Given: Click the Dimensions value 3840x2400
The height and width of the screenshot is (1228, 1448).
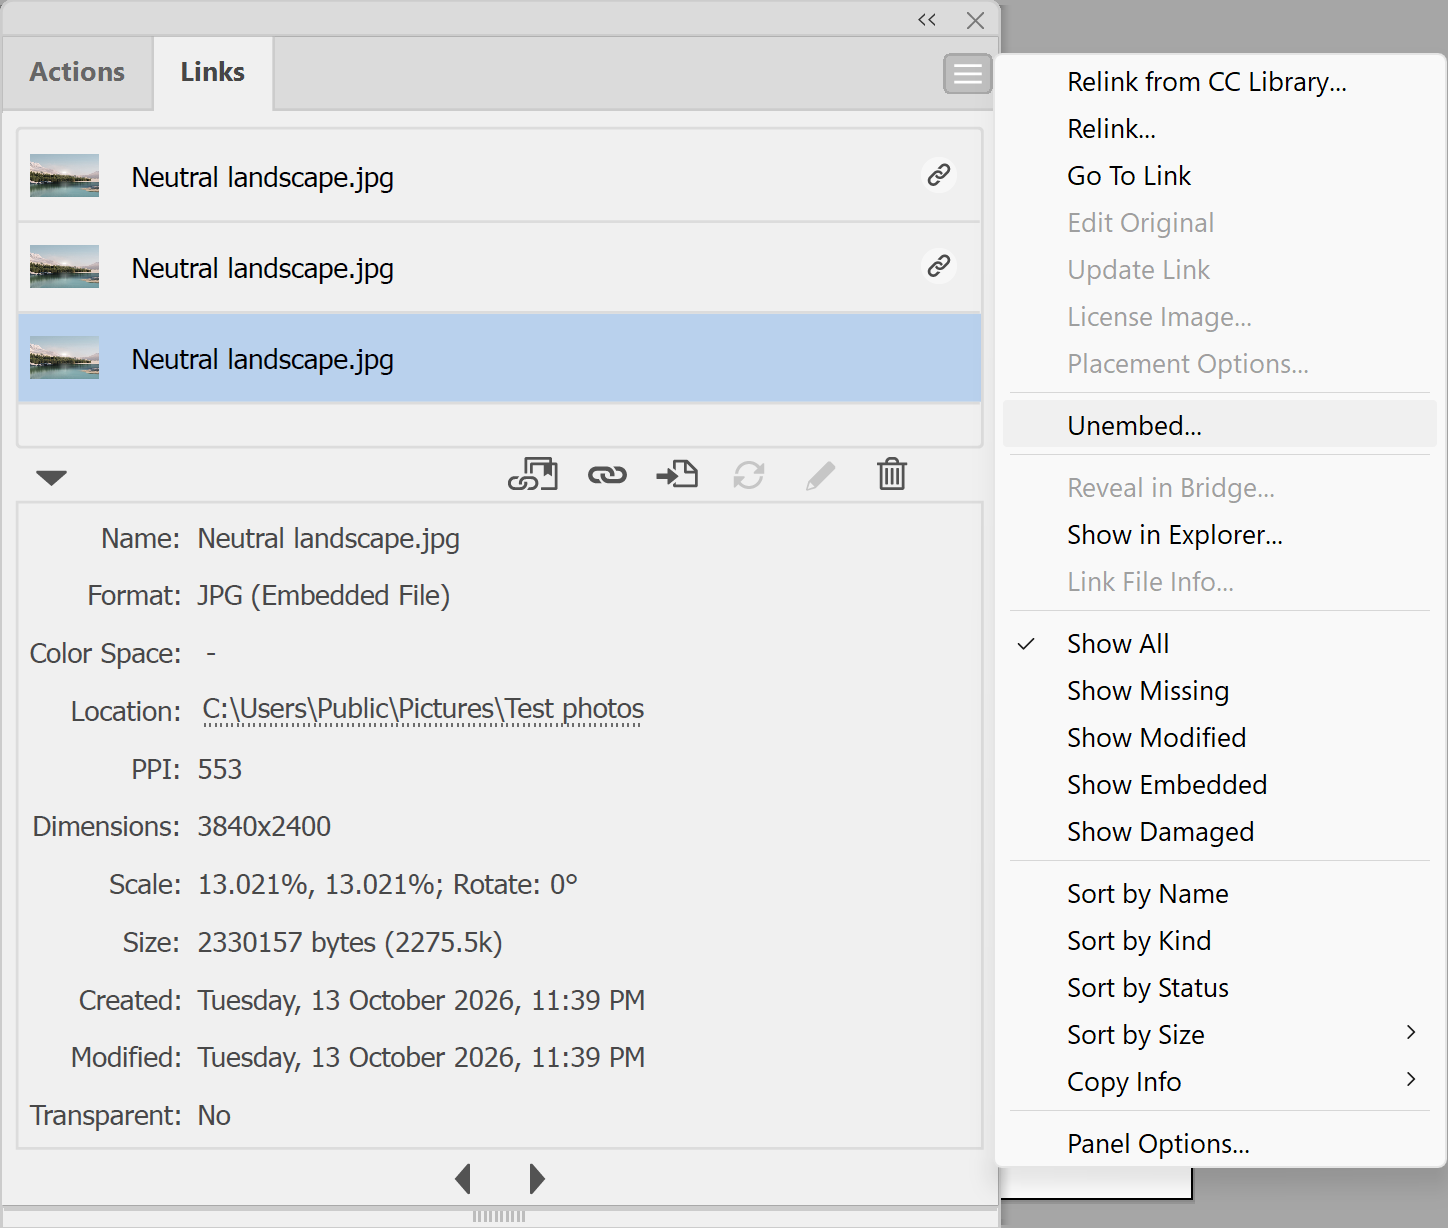Looking at the screenshot, I should point(264,827).
